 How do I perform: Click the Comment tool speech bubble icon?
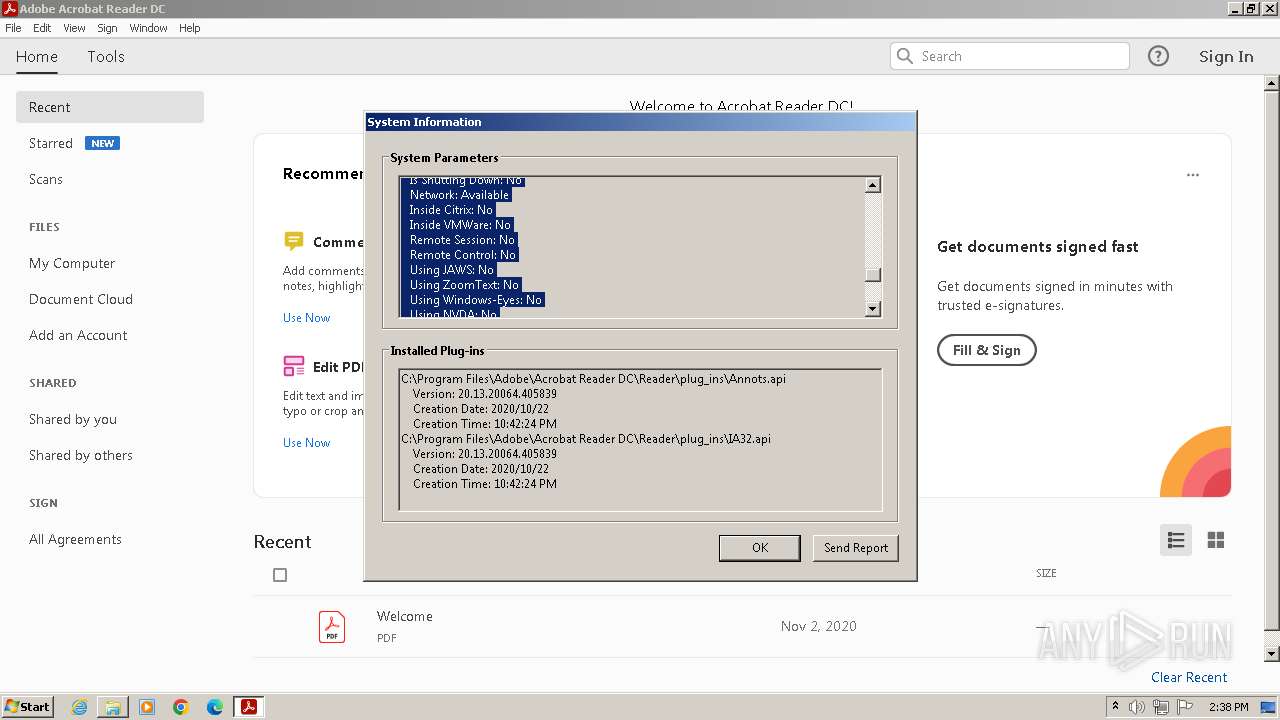pos(293,241)
